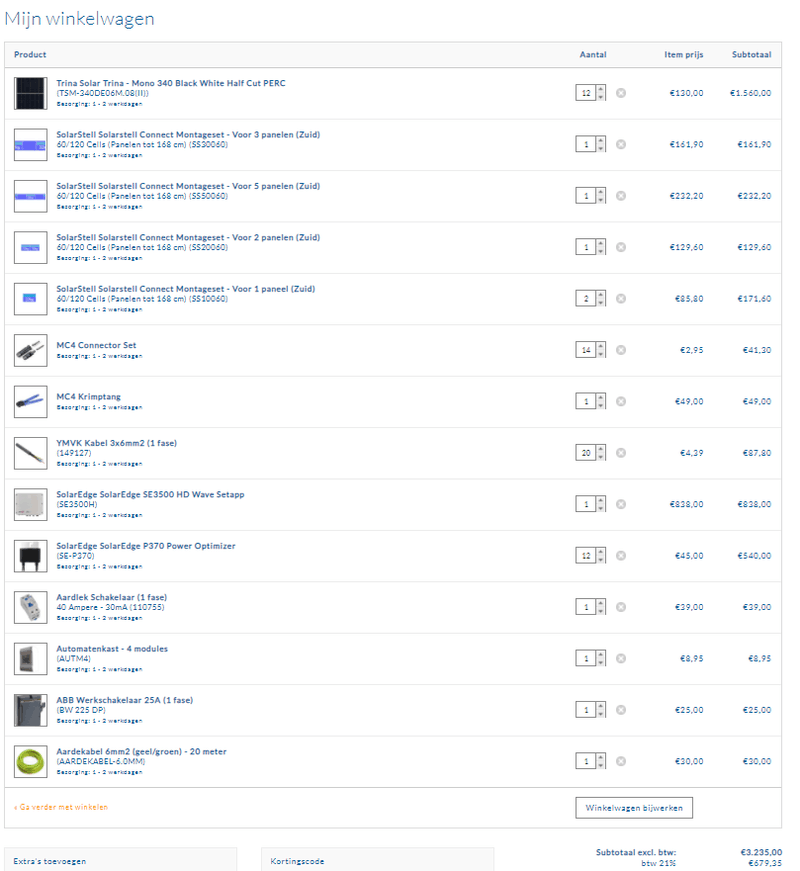Click the MC4 Krimptang product thumbnail
The width and height of the screenshot is (800, 871).
pyautogui.click(x=30, y=401)
